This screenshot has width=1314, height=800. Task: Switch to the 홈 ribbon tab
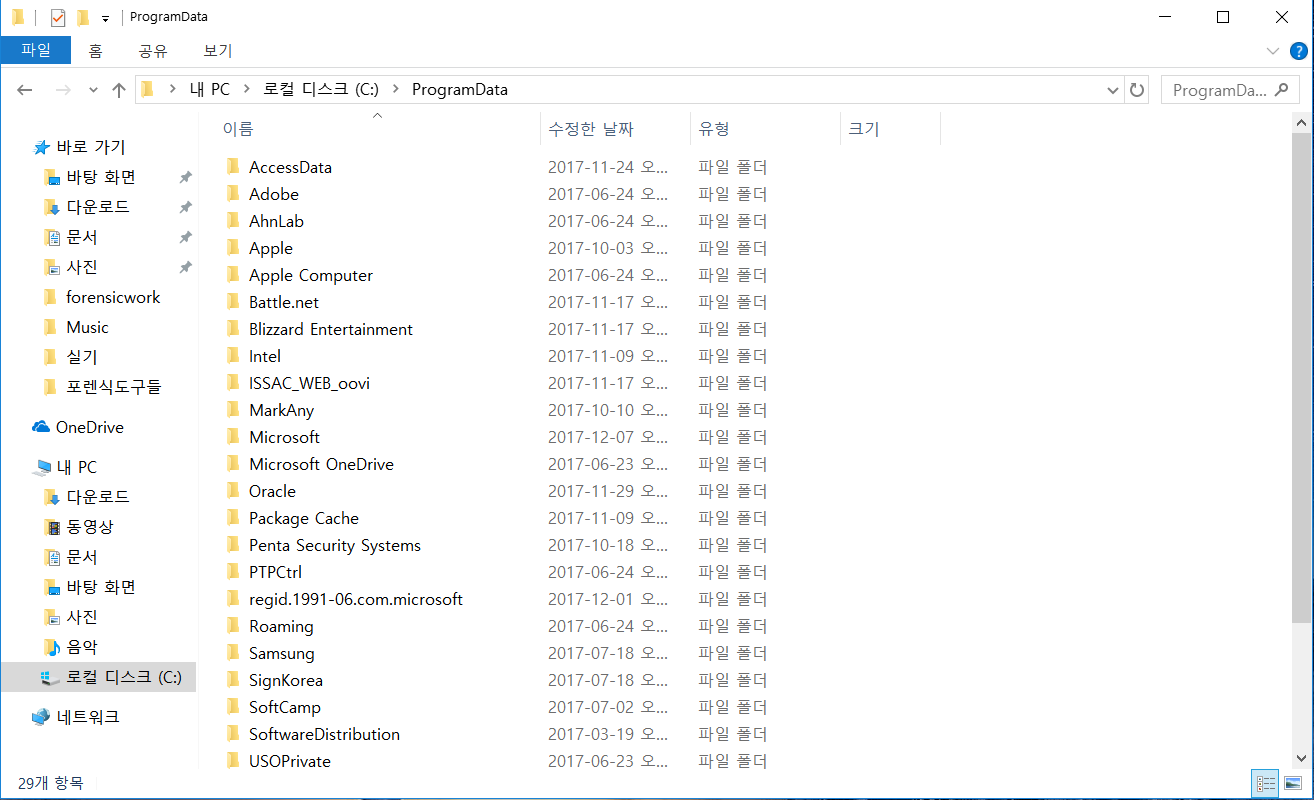[95, 50]
